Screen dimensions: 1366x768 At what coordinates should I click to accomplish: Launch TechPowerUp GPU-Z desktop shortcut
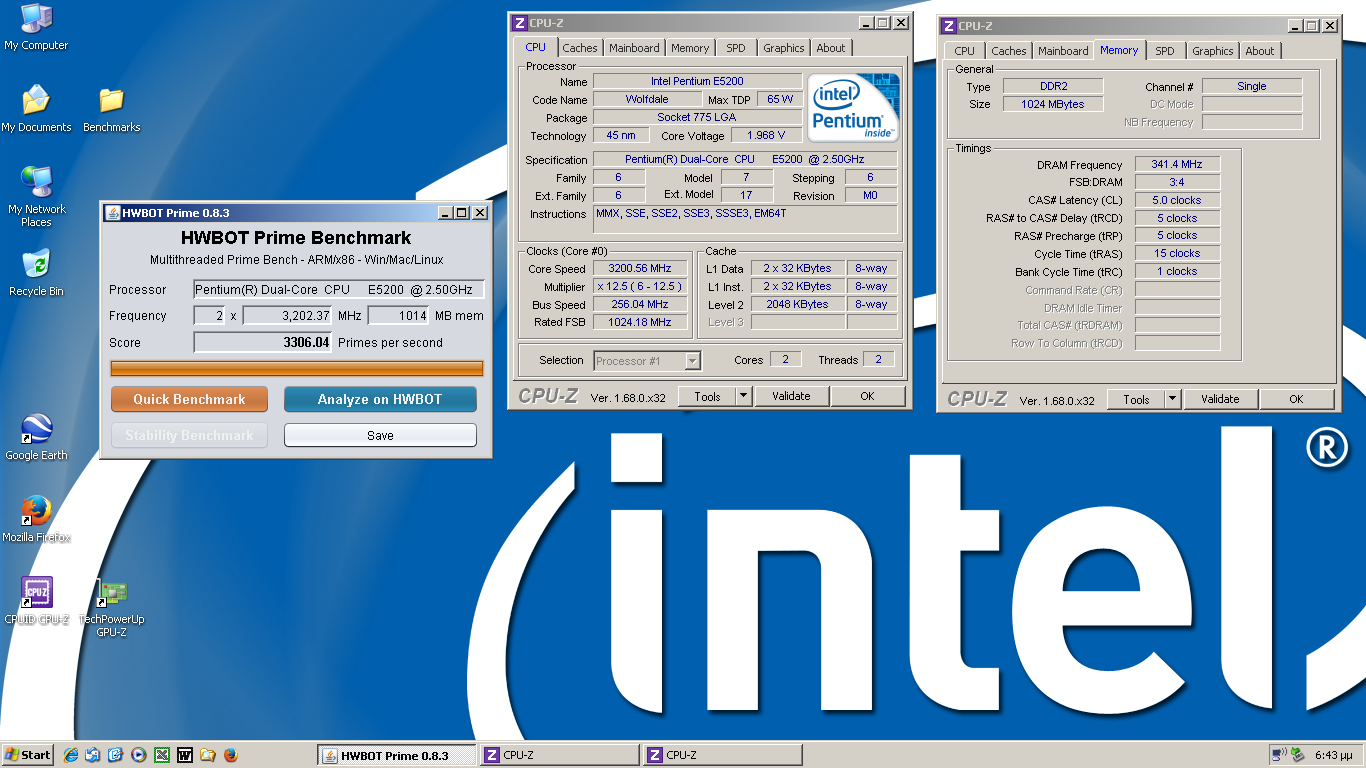pyautogui.click(x=111, y=607)
